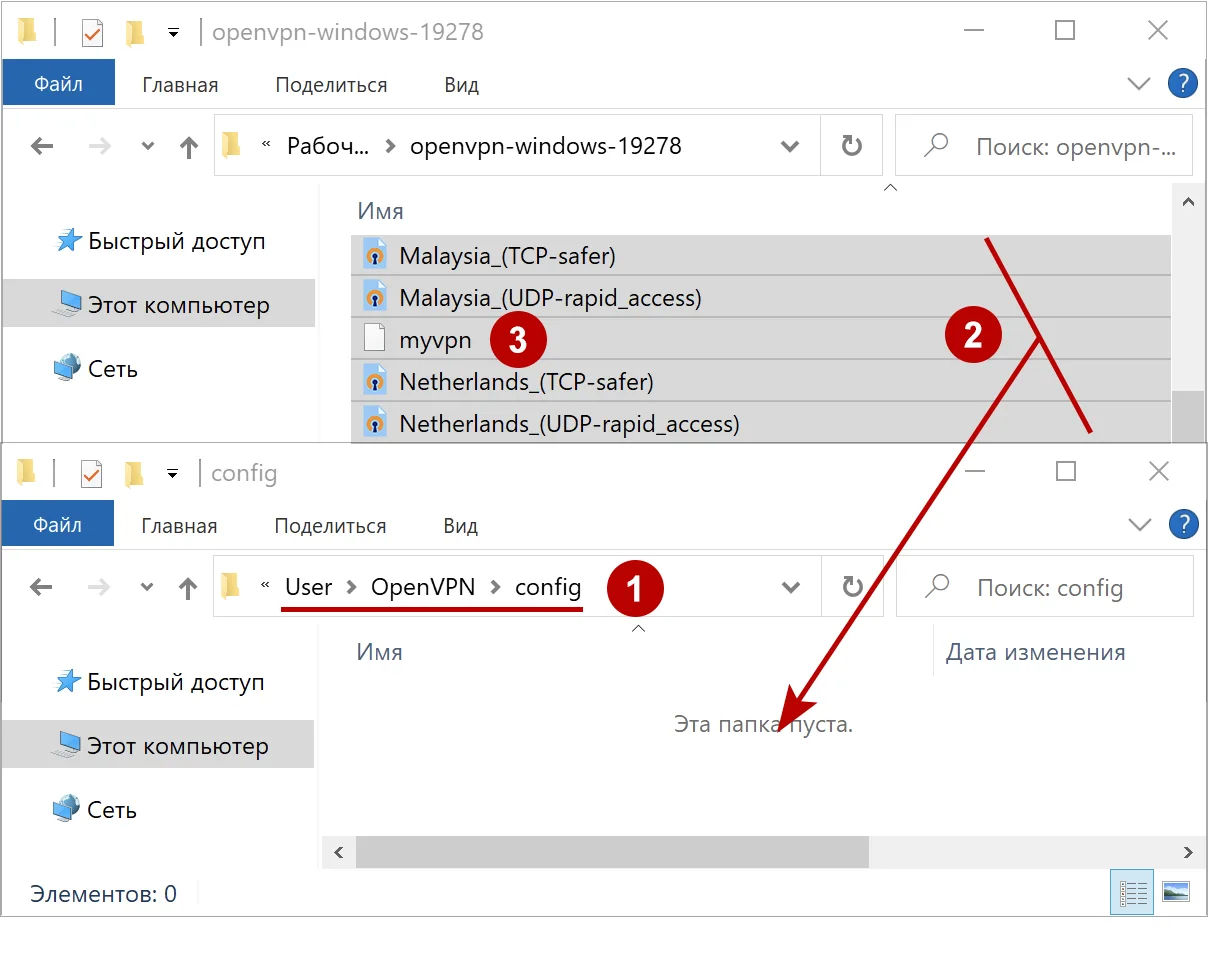Pin the ribbon open with the chevron
The width and height of the screenshot is (1209, 961).
pyautogui.click(x=1139, y=524)
